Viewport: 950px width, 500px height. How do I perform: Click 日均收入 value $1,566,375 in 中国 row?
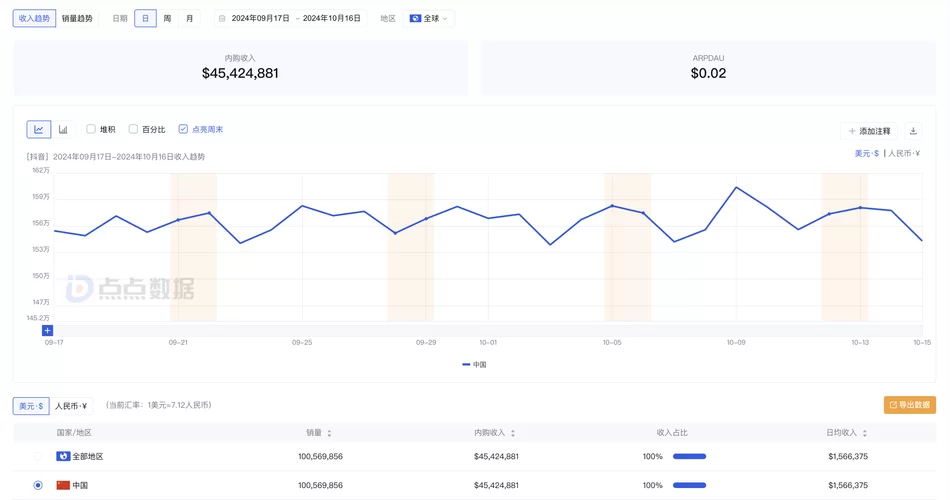pyautogui.click(x=848, y=485)
